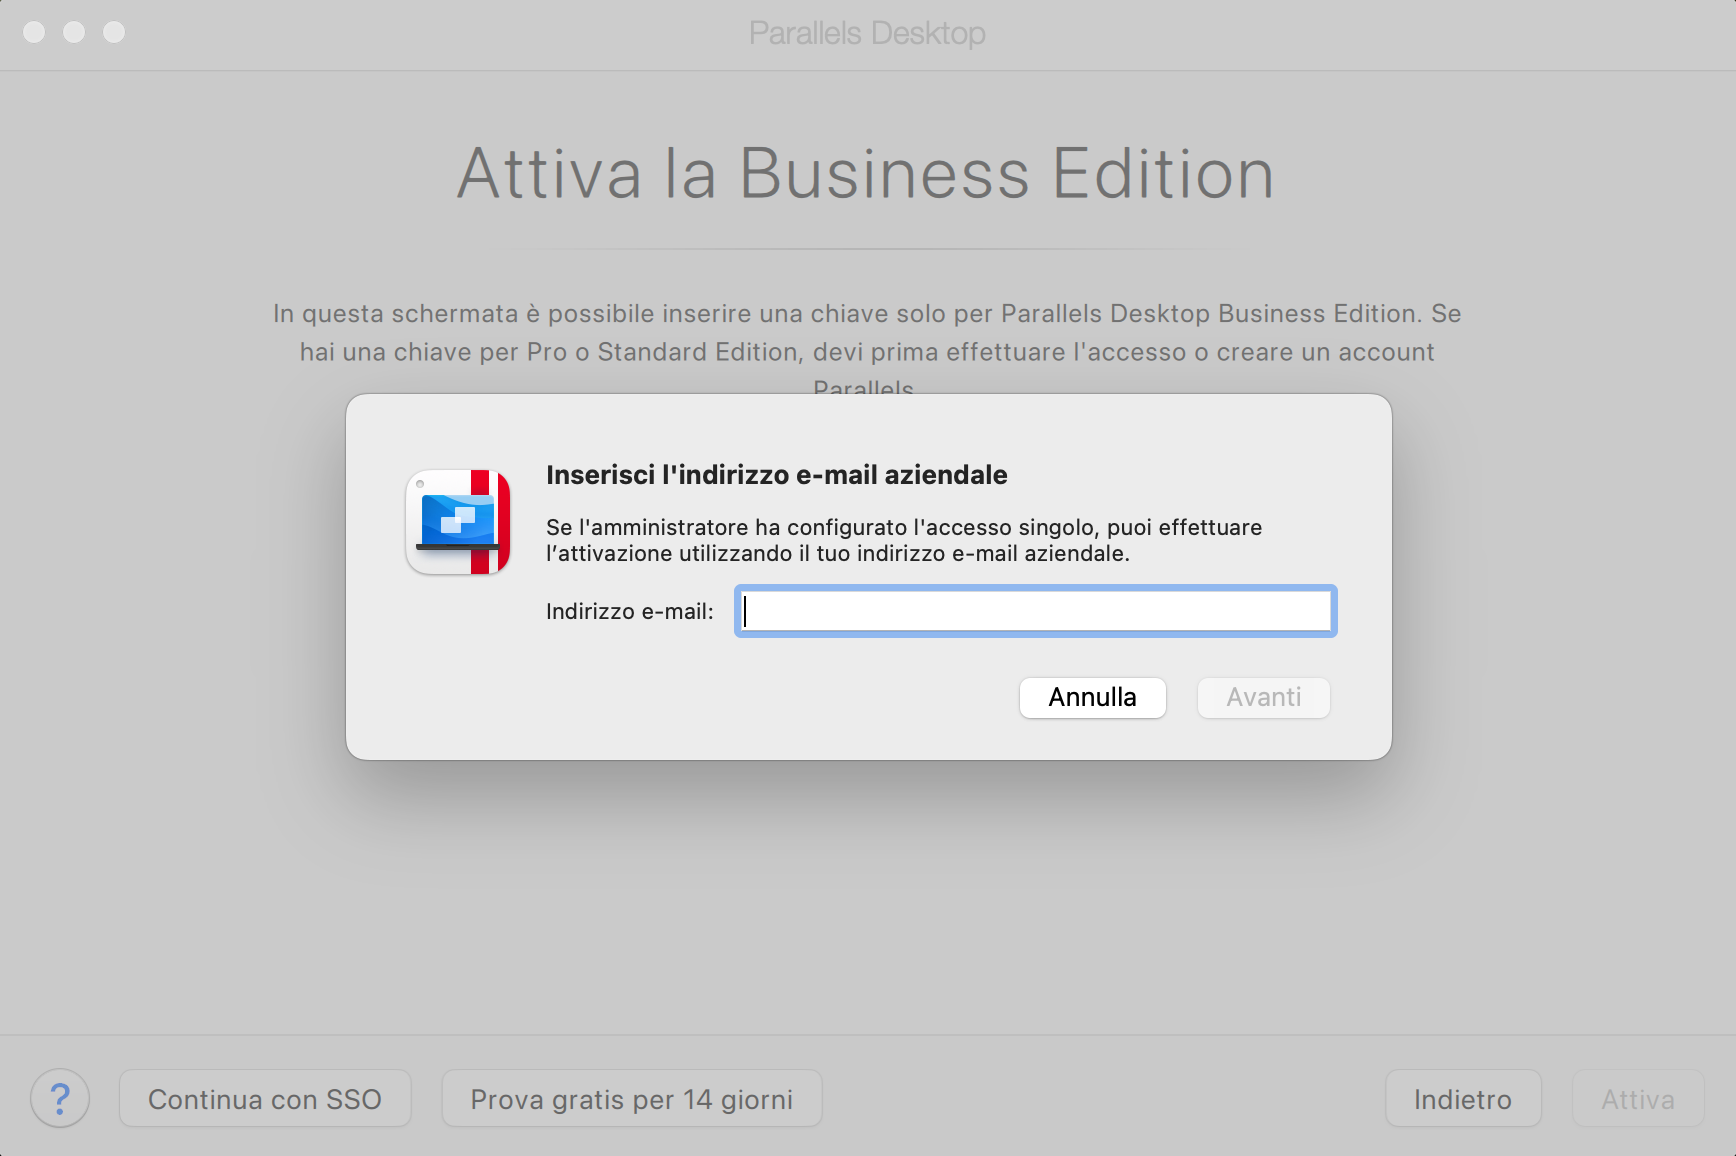
Task: Start Prova gratis per 14 giorni
Action: click(632, 1099)
